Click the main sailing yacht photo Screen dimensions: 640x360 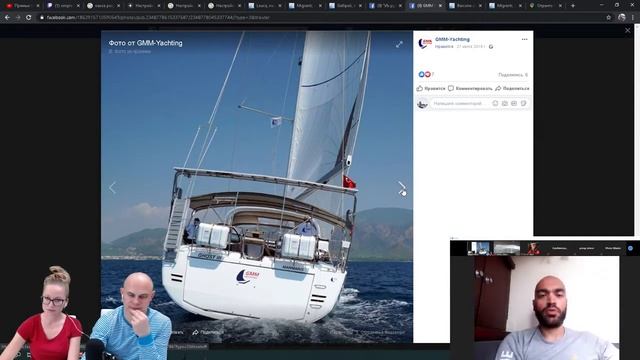click(257, 187)
